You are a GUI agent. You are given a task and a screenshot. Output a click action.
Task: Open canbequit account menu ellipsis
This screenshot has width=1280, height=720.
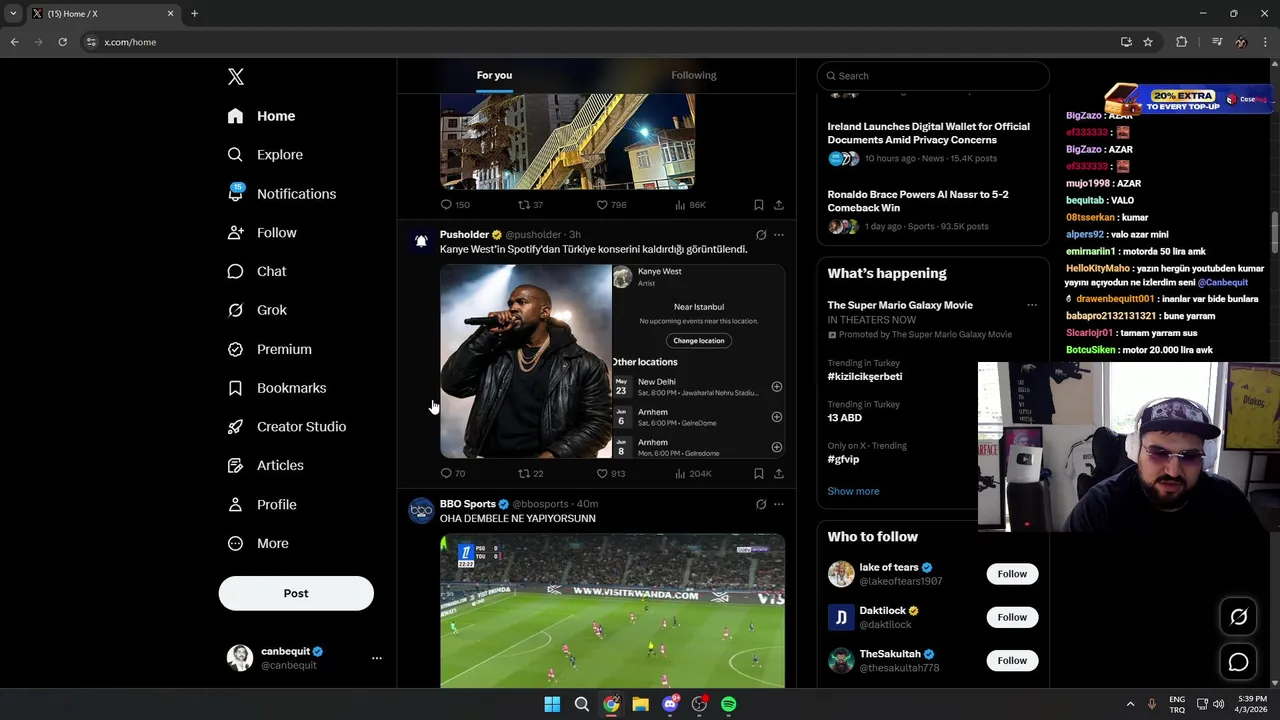click(x=377, y=658)
